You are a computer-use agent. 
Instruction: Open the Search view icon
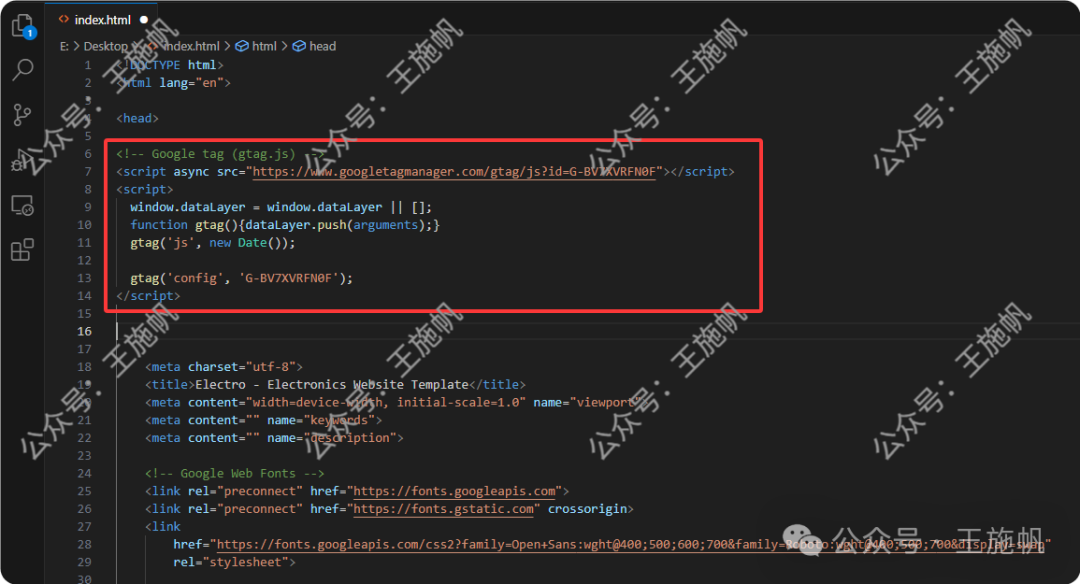click(23, 69)
